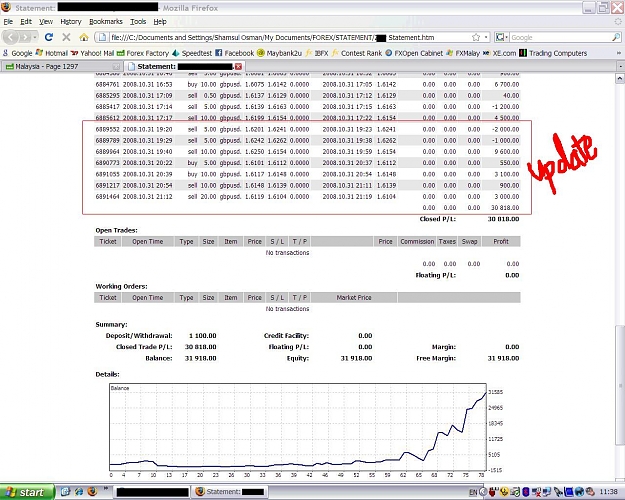Click the Working Orders heading
Image resolution: width=625 pixels, height=500 pixels.
(121, 286)
